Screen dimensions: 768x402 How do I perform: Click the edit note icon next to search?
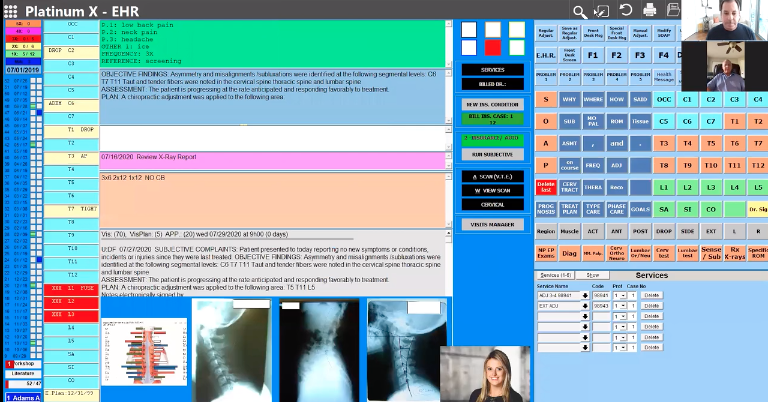coord(601,11)
